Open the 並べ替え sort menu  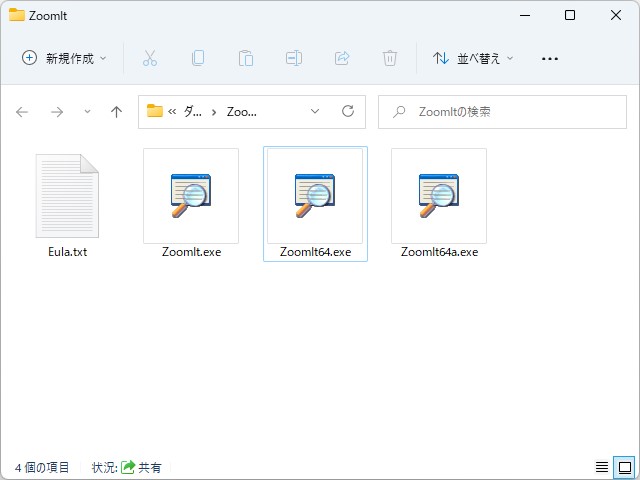coord(473,58)
